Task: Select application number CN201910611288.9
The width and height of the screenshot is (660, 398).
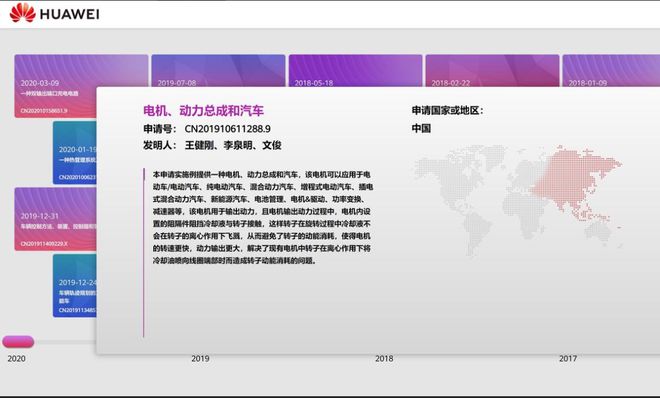Action: [x=227, y=129]
